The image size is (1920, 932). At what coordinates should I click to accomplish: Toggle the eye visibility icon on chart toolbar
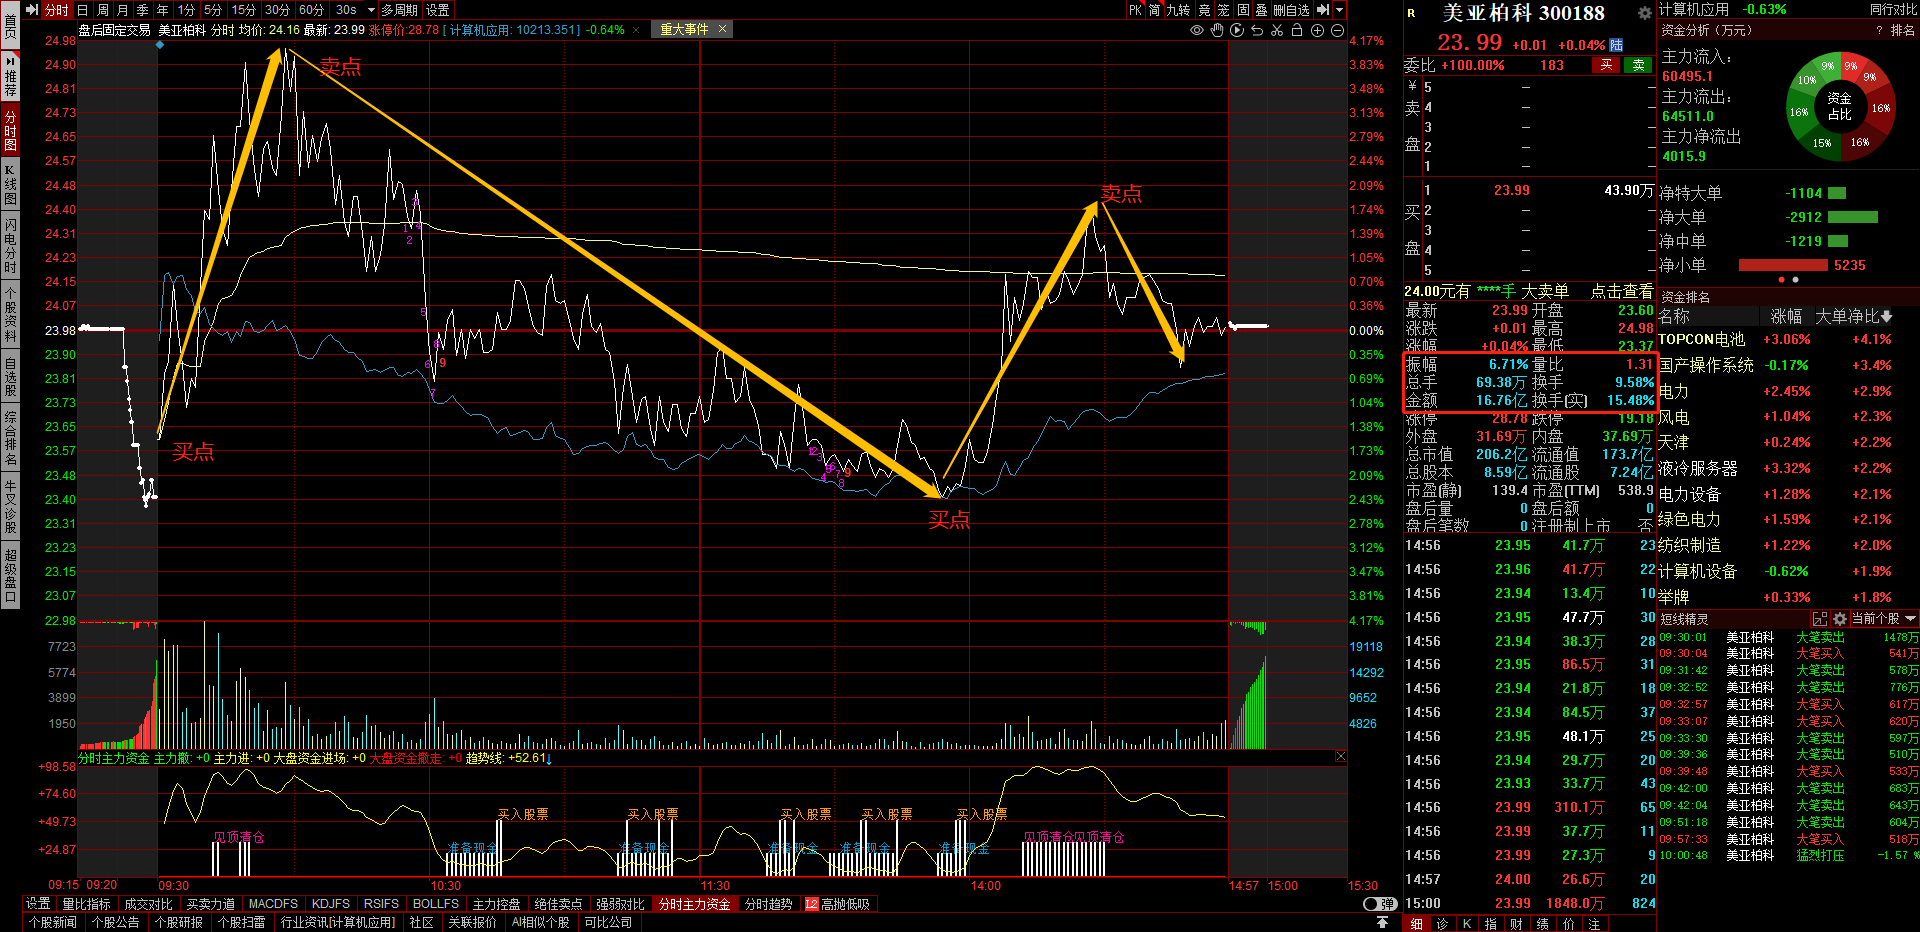pyautogui.click(x=1197, y=30)
